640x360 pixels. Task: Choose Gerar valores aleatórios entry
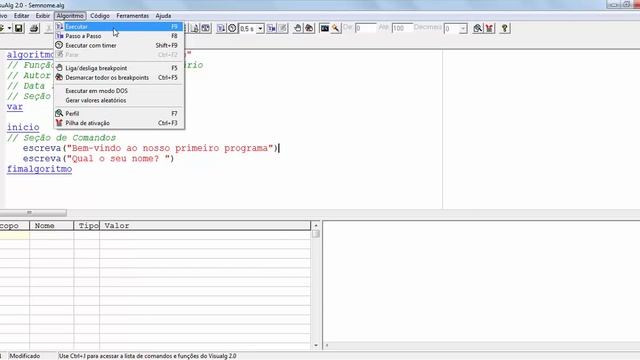pos(119,100)
